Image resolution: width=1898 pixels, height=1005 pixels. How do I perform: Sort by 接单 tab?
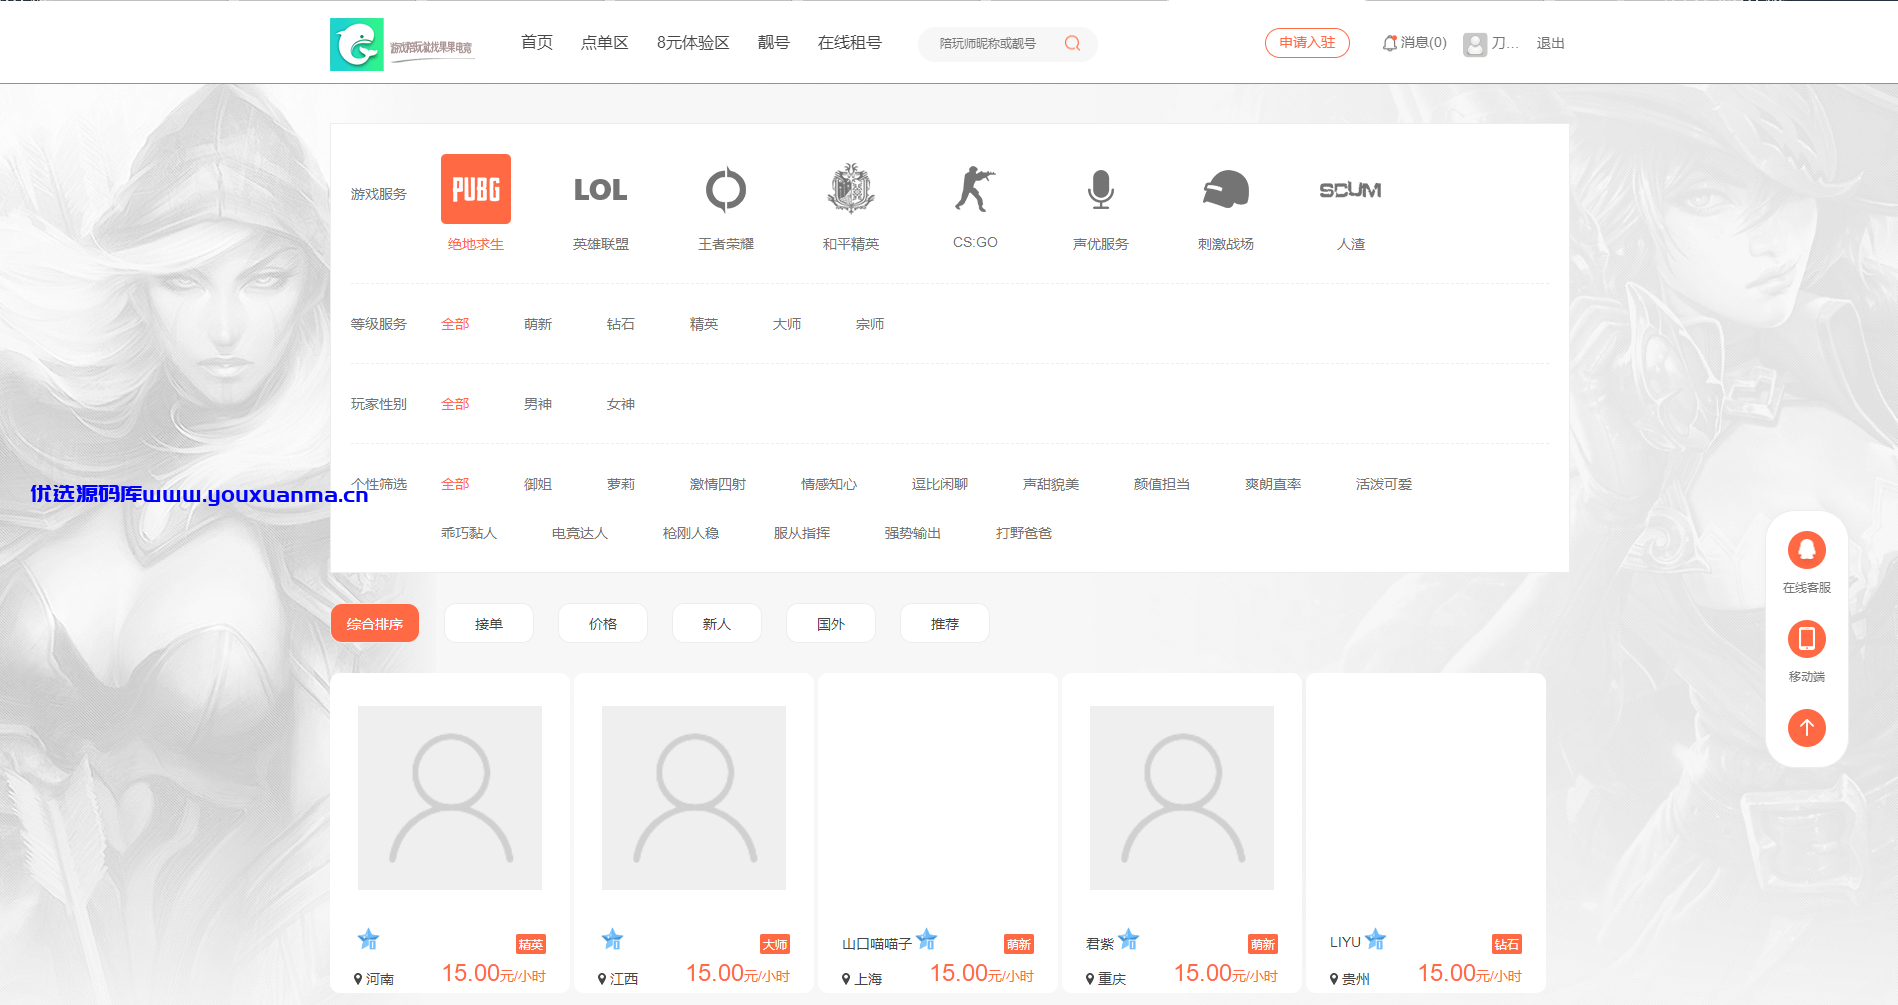pyautogui.click(x=489, y=623)
